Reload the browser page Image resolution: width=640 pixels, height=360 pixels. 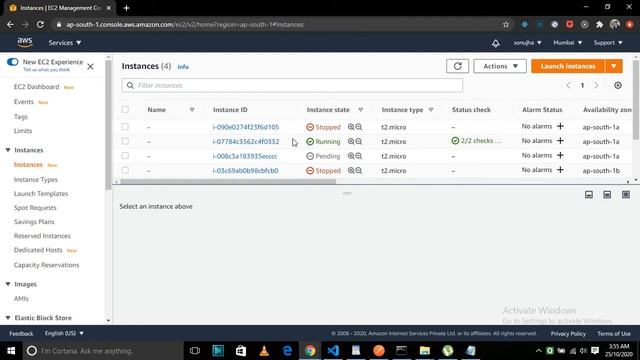(x=40, y=24)
